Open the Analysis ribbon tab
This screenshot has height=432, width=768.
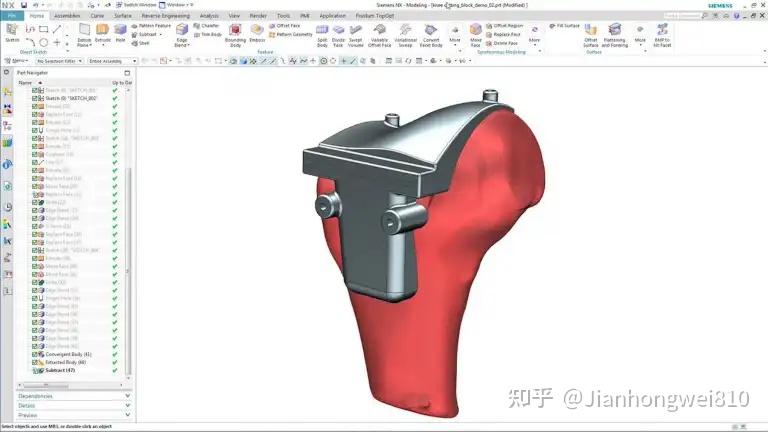209,16
